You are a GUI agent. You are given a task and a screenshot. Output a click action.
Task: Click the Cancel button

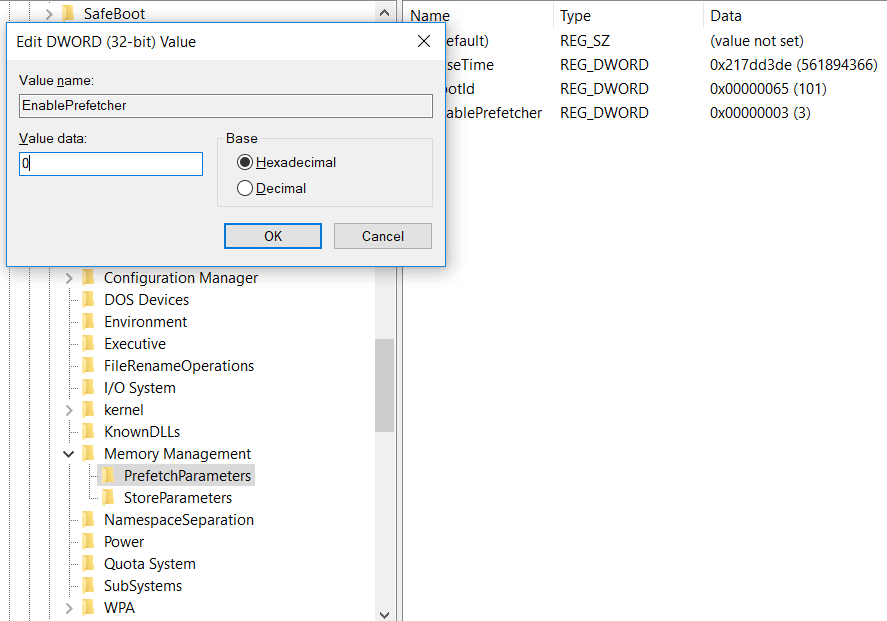tap(382, 236)
